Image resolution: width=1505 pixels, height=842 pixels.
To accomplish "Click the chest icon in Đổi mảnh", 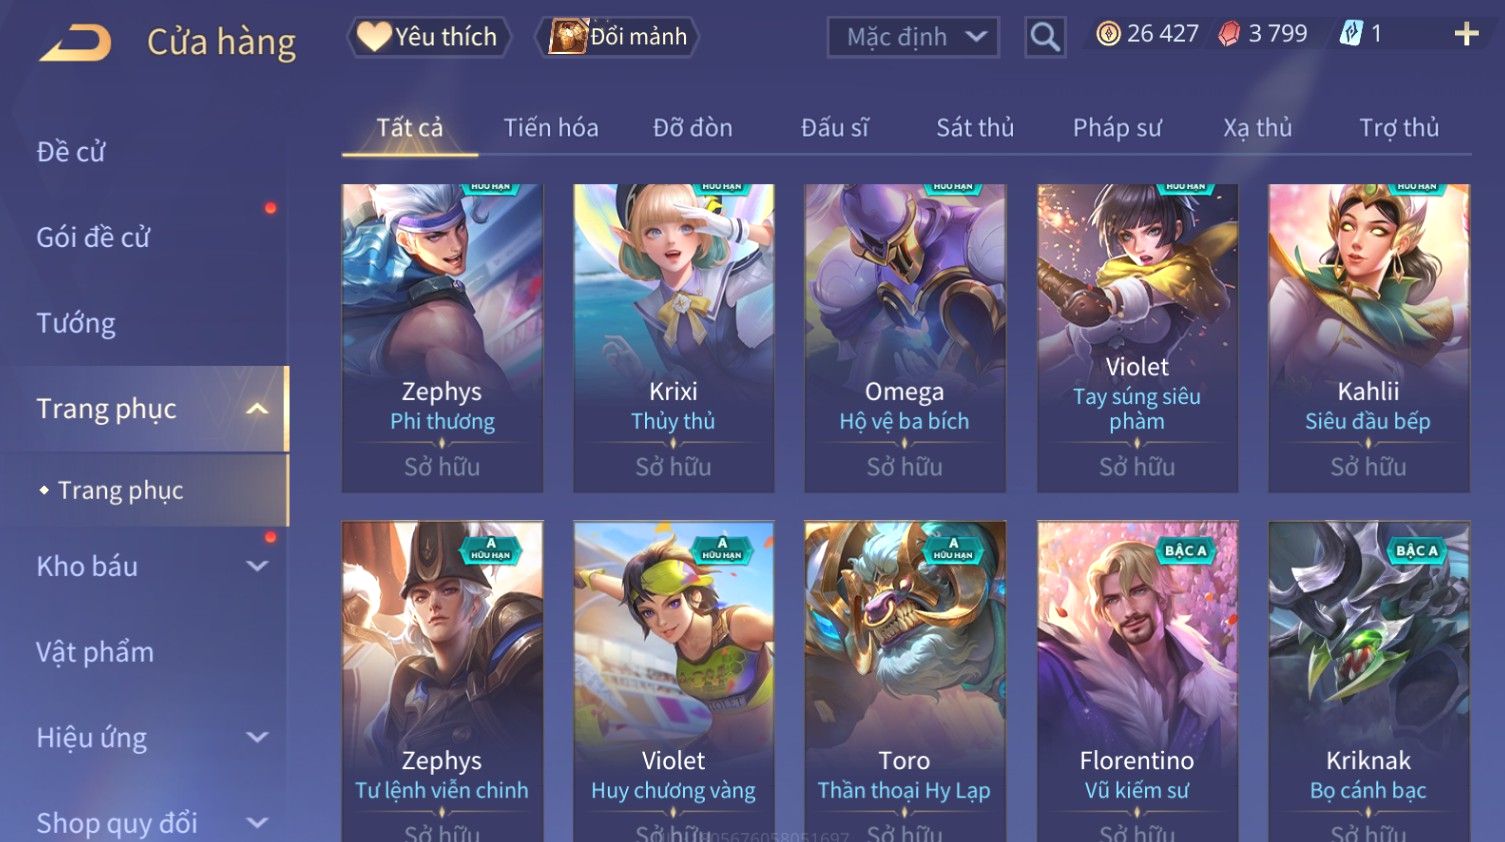I will pos(567,37).
